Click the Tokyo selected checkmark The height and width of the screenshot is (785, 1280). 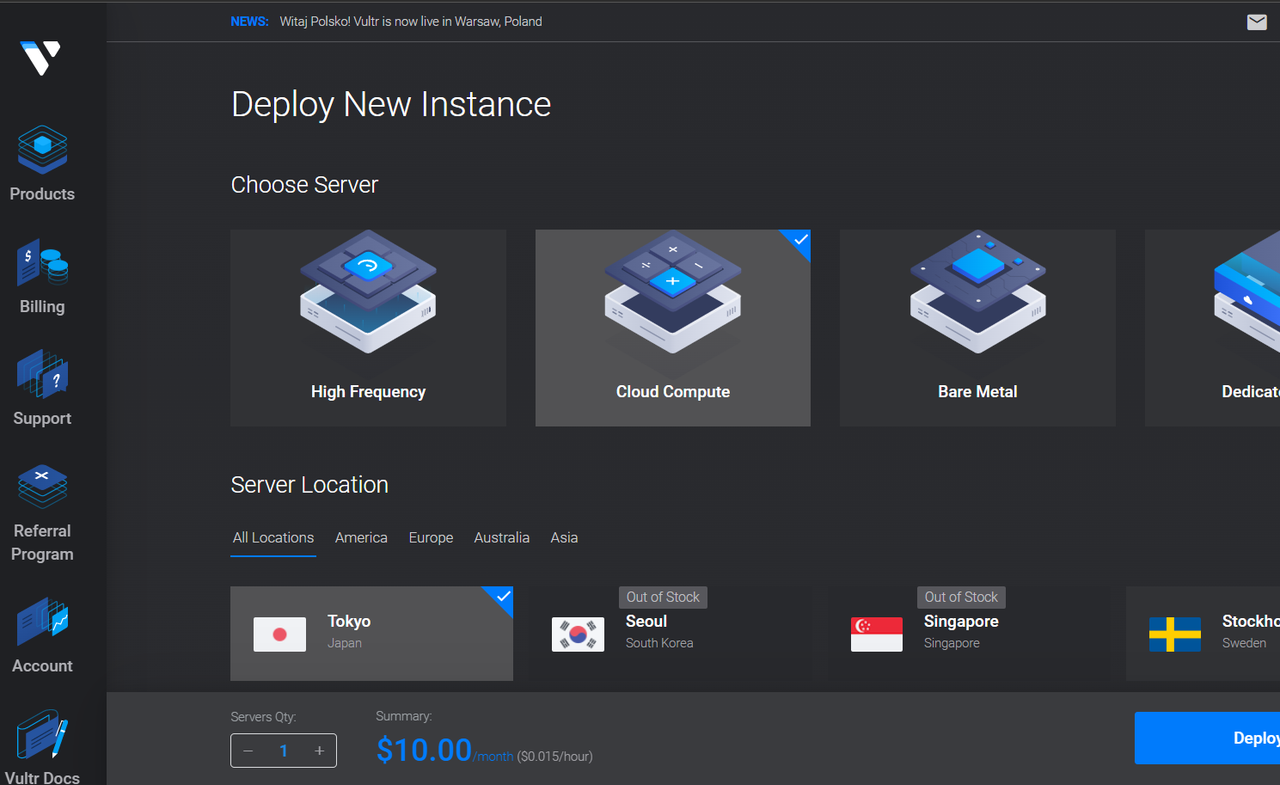coord(502,597)
